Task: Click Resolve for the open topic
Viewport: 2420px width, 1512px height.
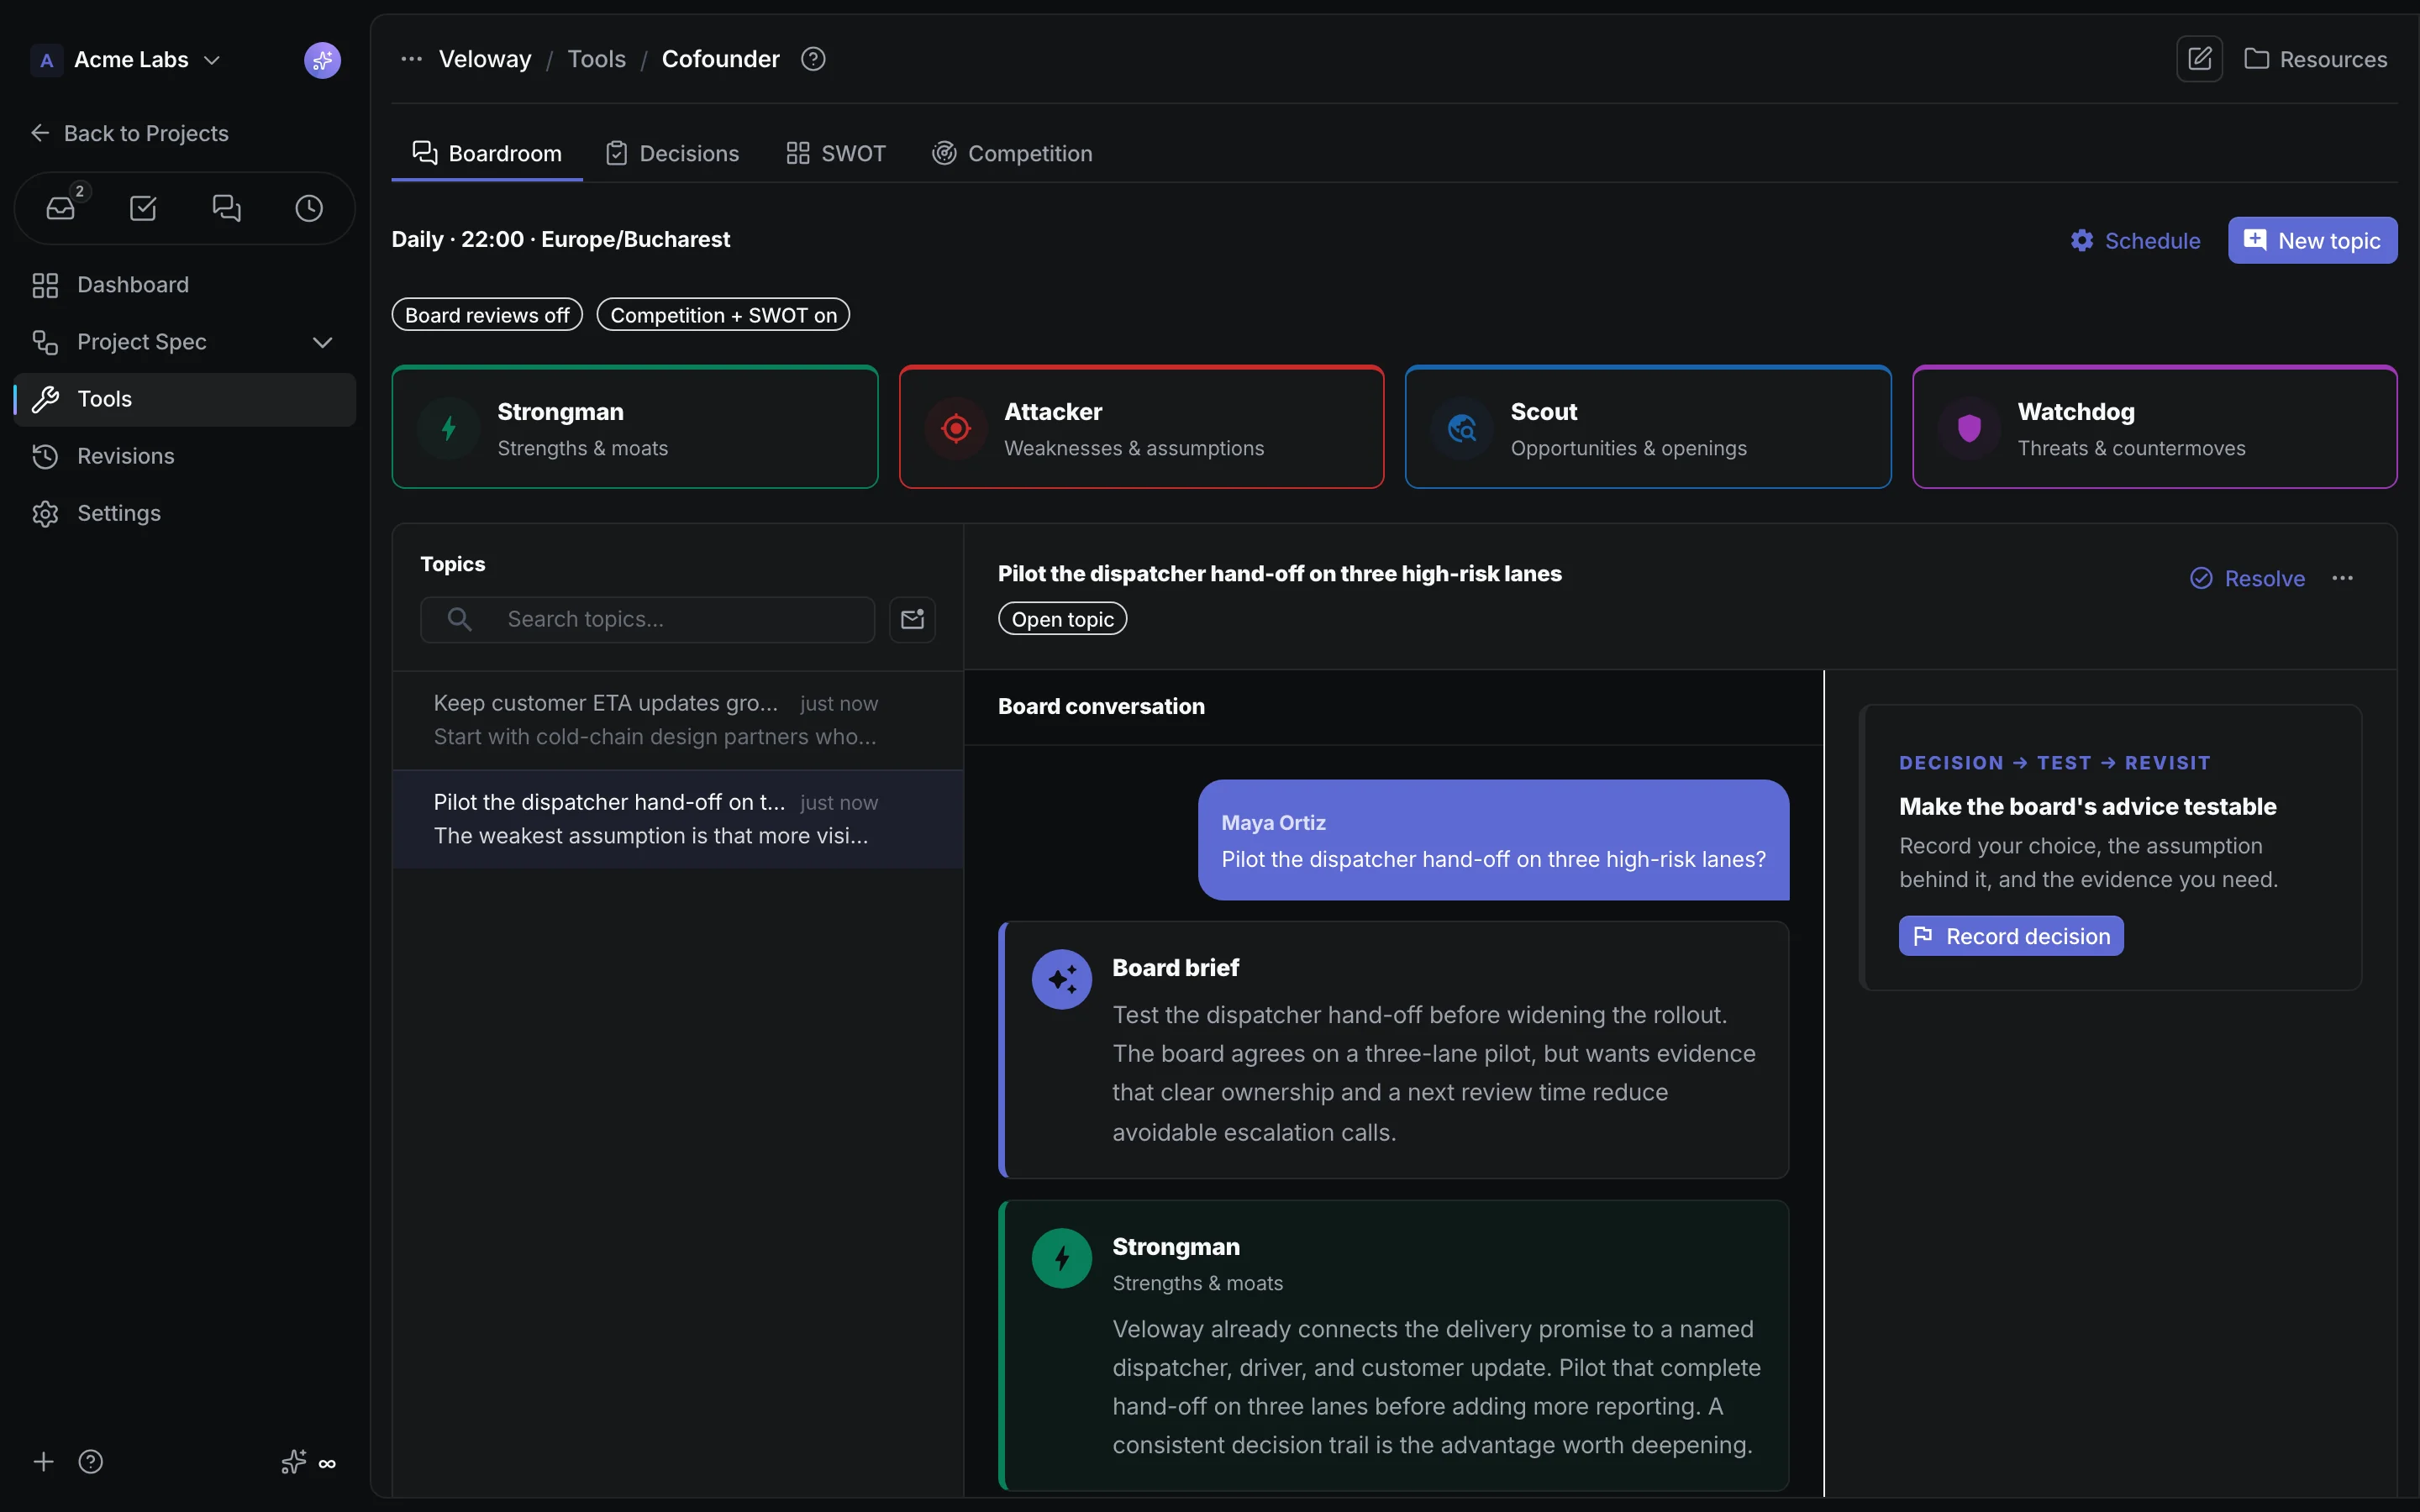Action: pos(2247,578)
